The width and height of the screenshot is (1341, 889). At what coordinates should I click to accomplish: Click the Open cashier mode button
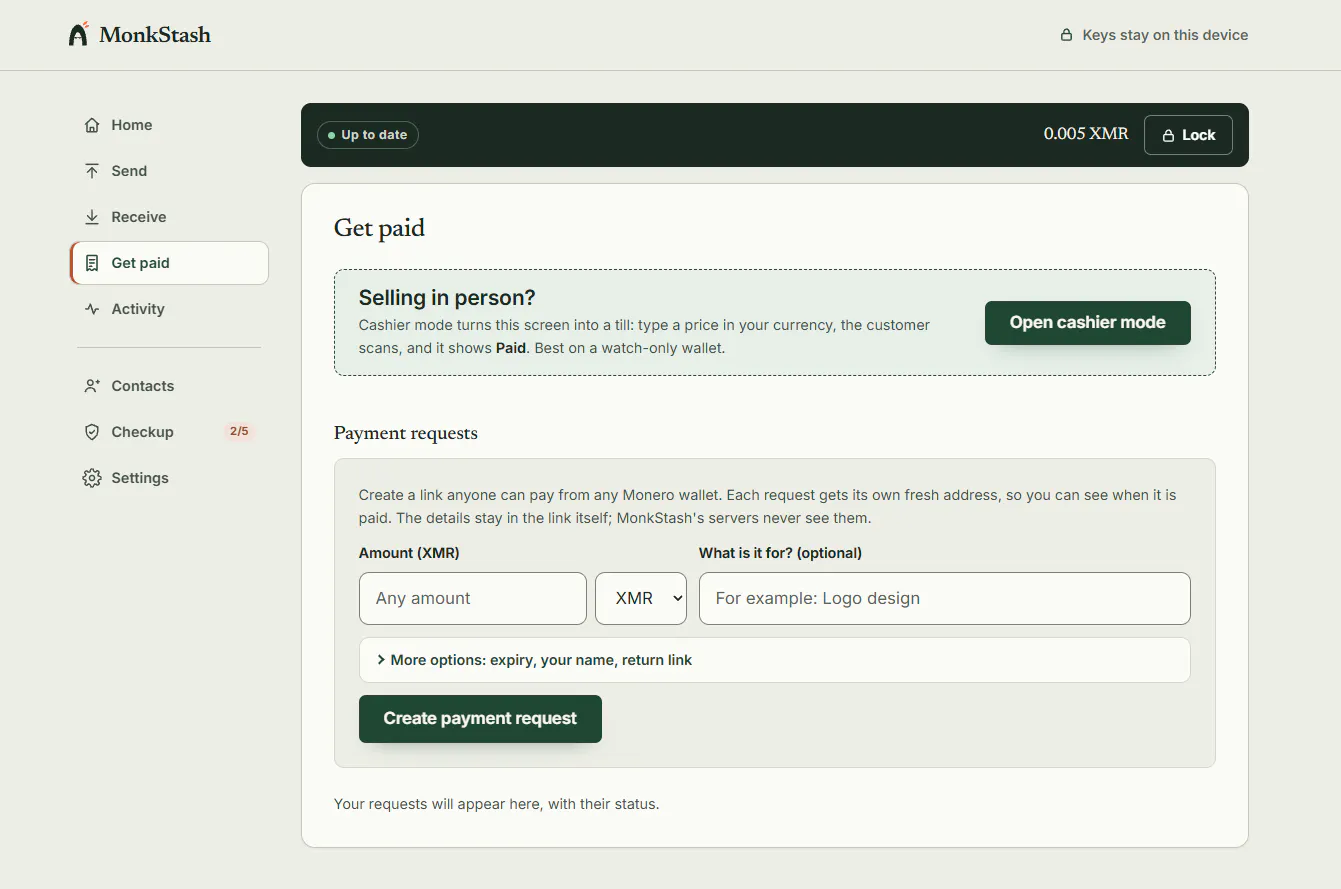pos(1088,323)
